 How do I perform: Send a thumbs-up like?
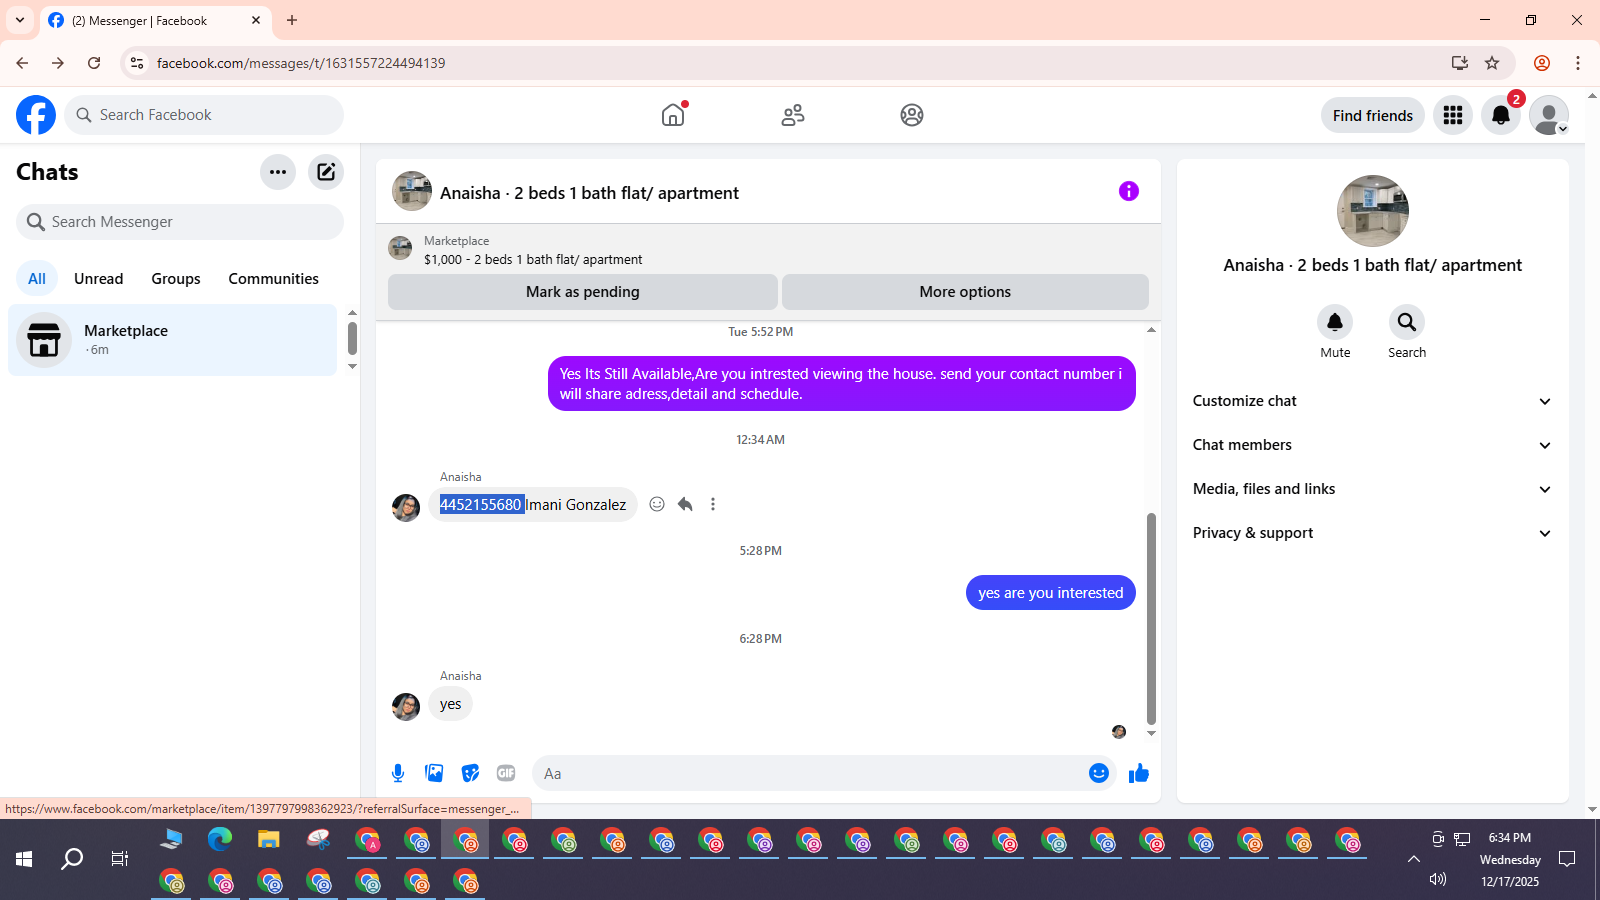click(1139, 773)
